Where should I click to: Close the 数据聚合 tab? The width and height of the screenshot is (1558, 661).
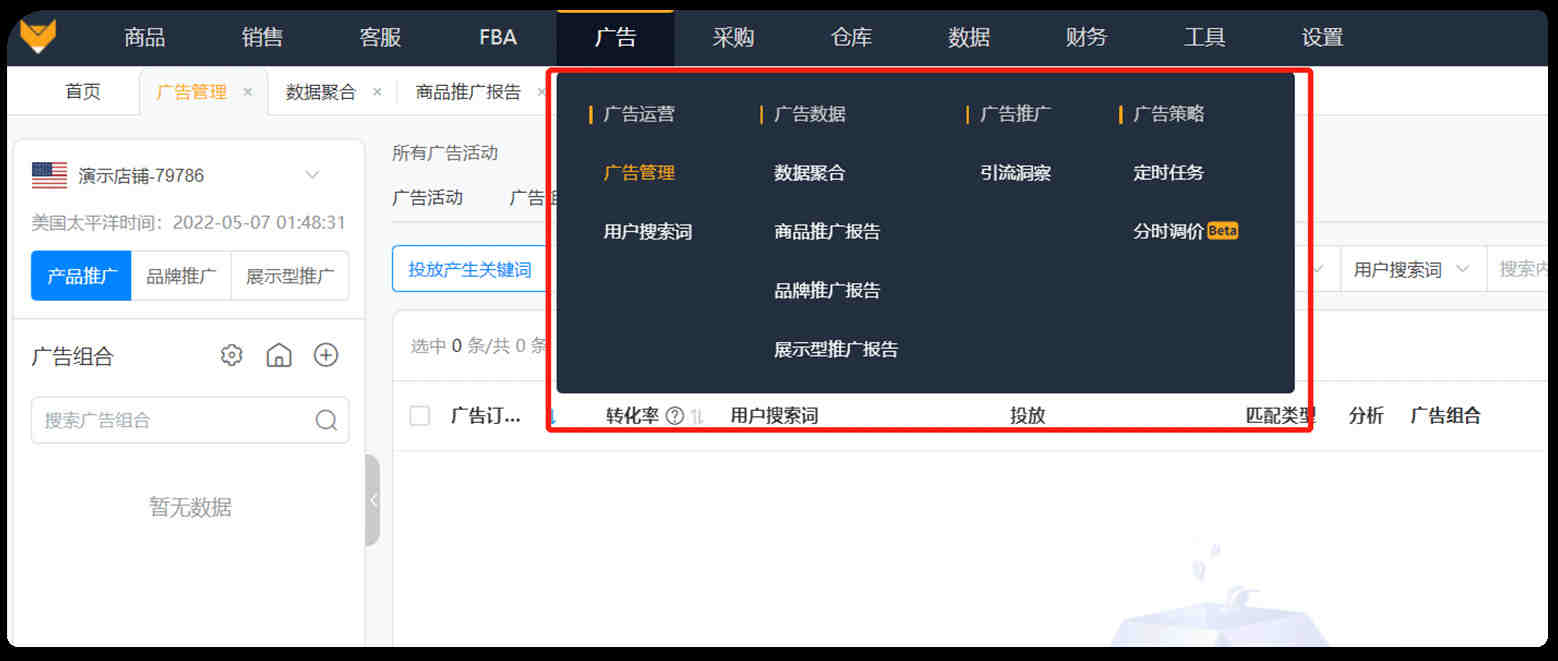click(x=377, y=92)
